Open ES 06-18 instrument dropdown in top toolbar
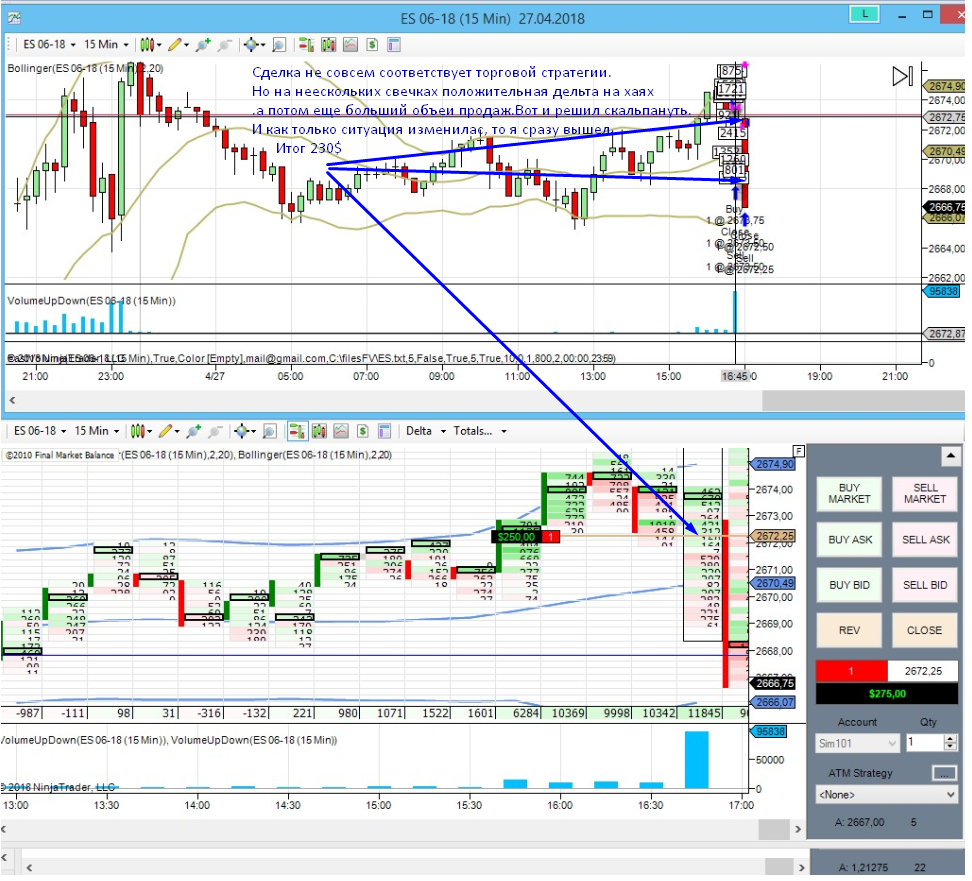 tap(50, 45)
